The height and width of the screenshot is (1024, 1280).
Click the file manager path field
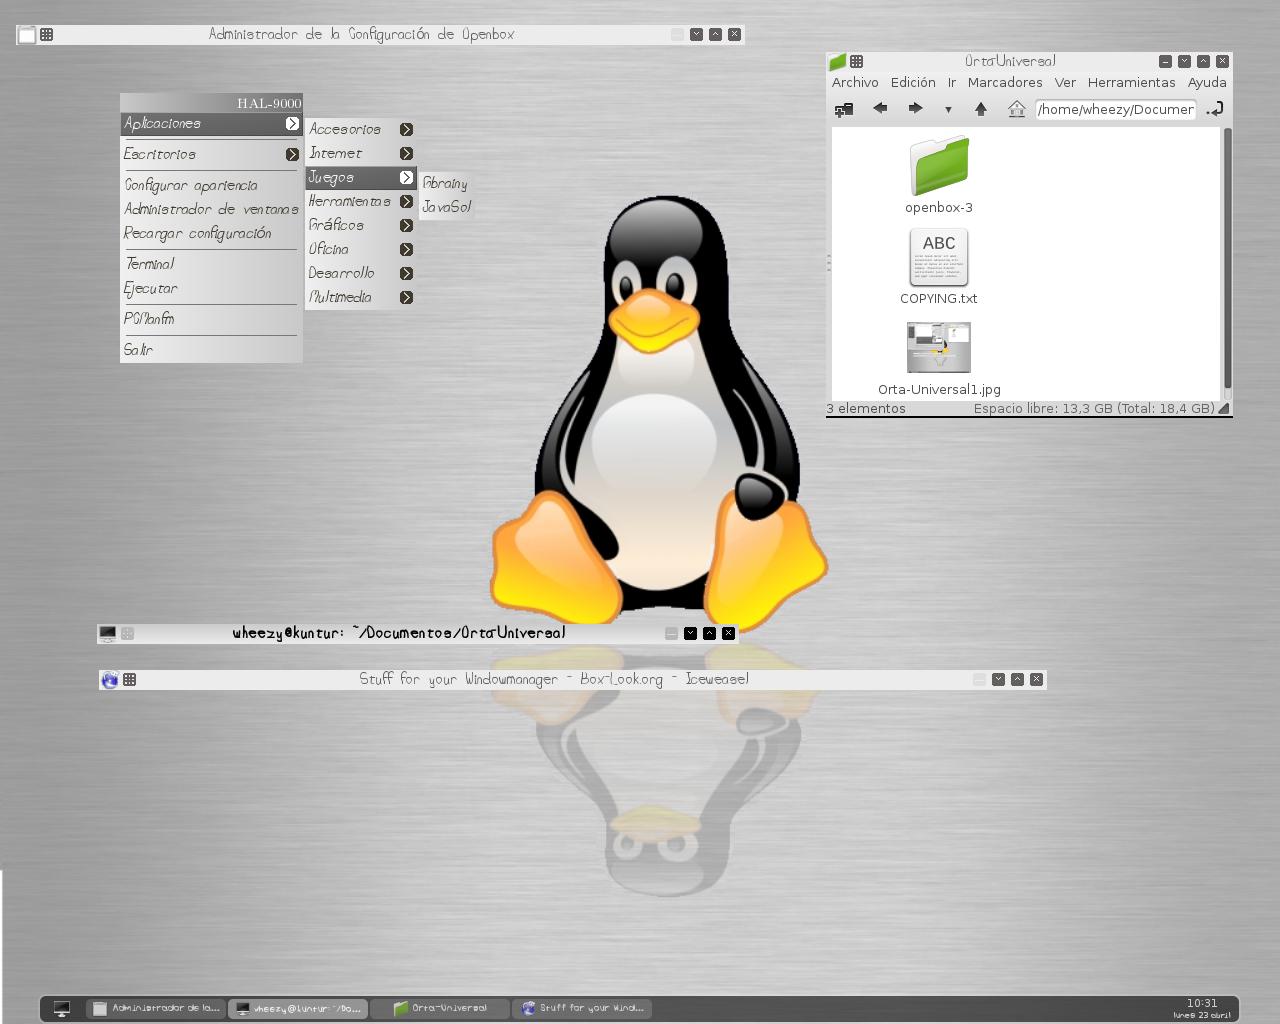1115,109
